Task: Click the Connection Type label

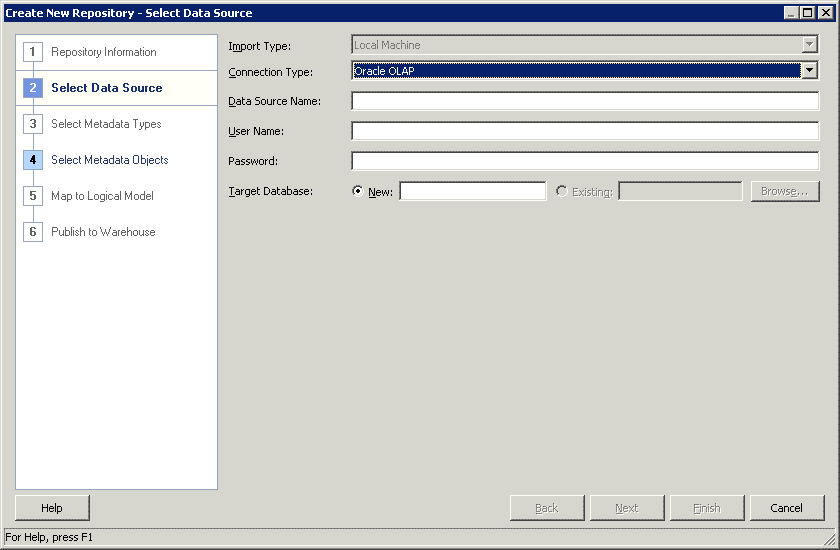Action: coord(271,72)
